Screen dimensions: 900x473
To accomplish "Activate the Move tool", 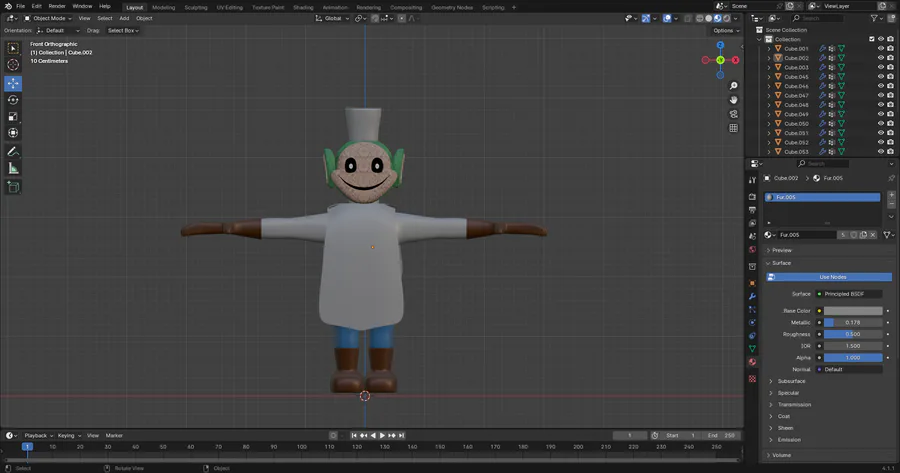I will pyautogui.click(x=13, y=83).
